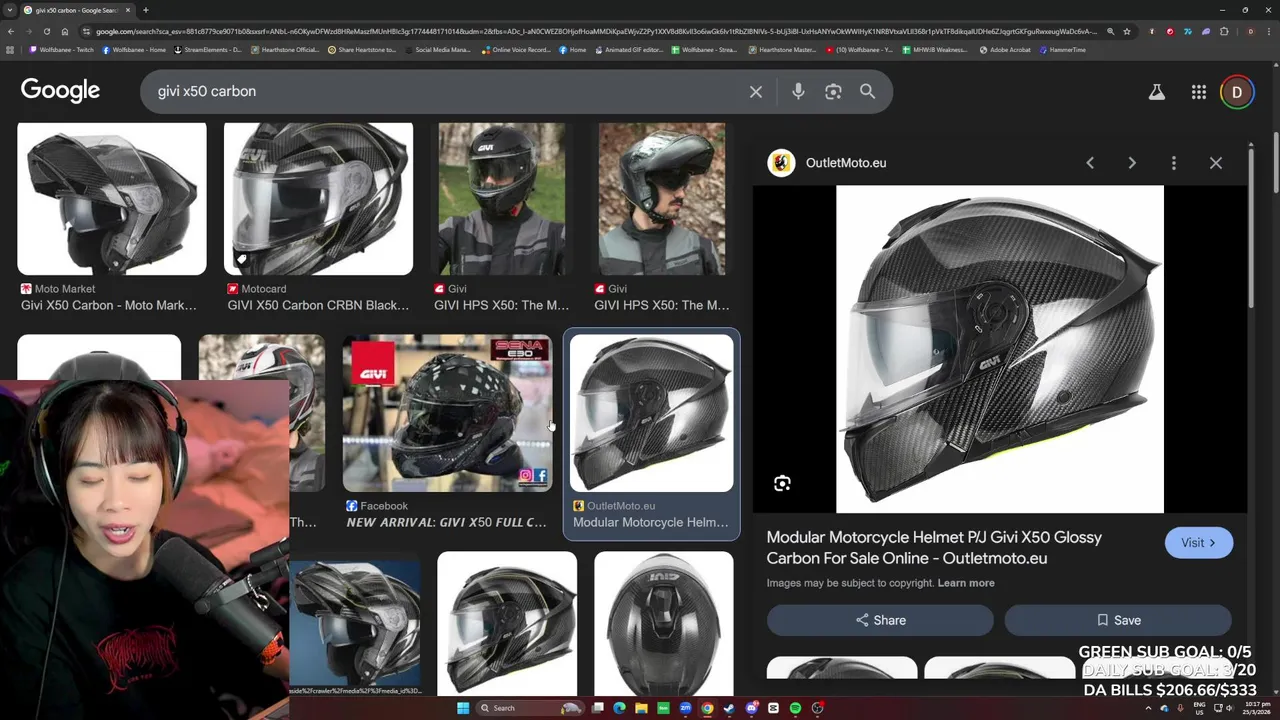Image resolution: width=1280 pixels, height=720 pixels.
Task: Search inside preview image with Lens icon
Action: 782,484
